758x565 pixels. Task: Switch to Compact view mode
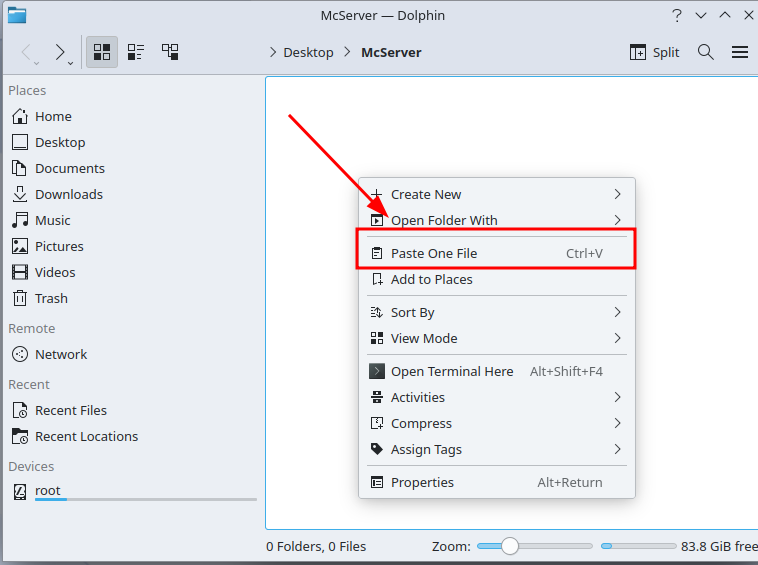136,52
